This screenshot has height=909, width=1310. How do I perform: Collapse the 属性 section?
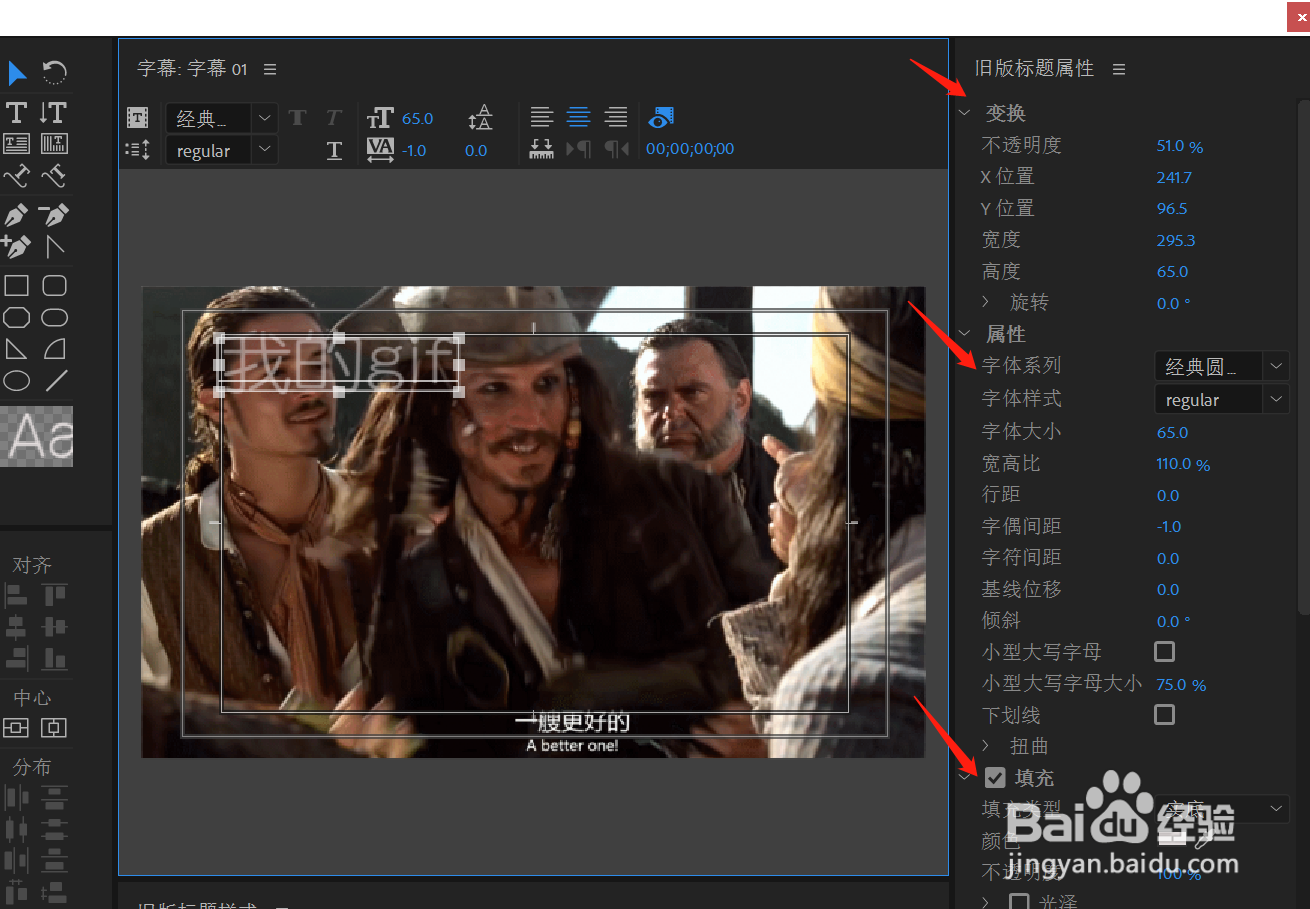coord(965,333)
